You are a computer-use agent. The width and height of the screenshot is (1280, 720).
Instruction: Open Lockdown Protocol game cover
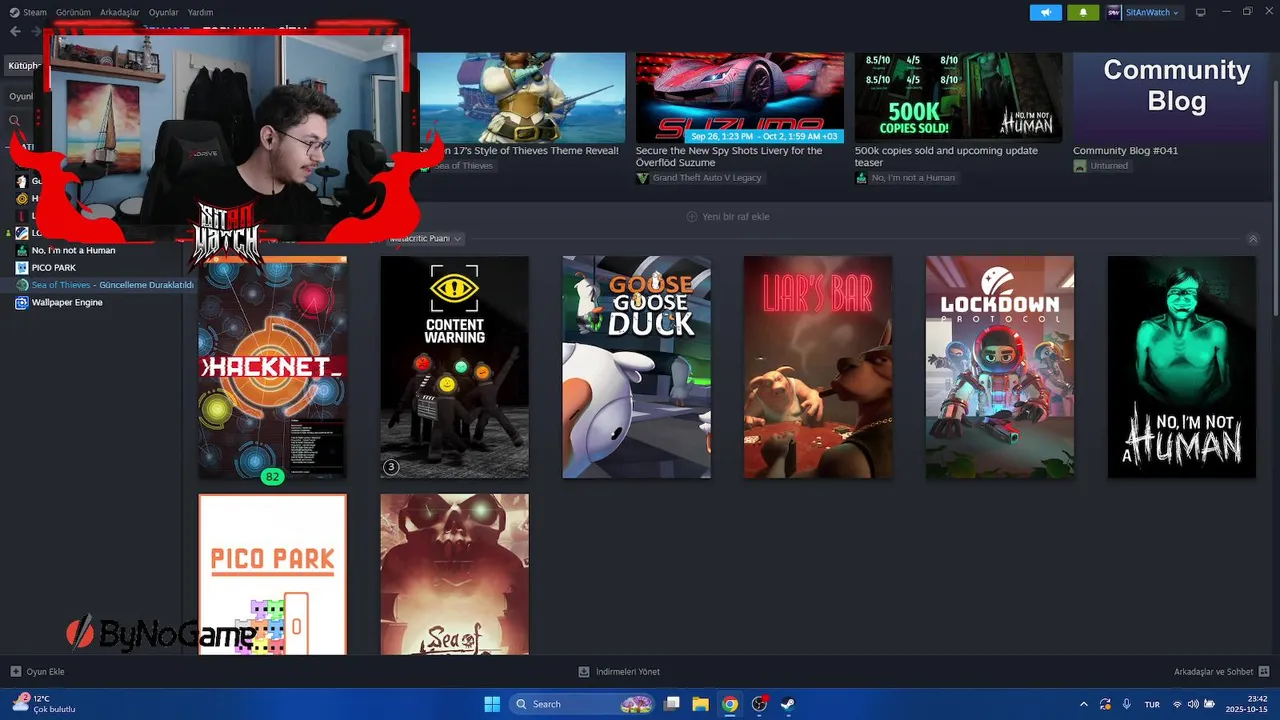point(1000,367)
